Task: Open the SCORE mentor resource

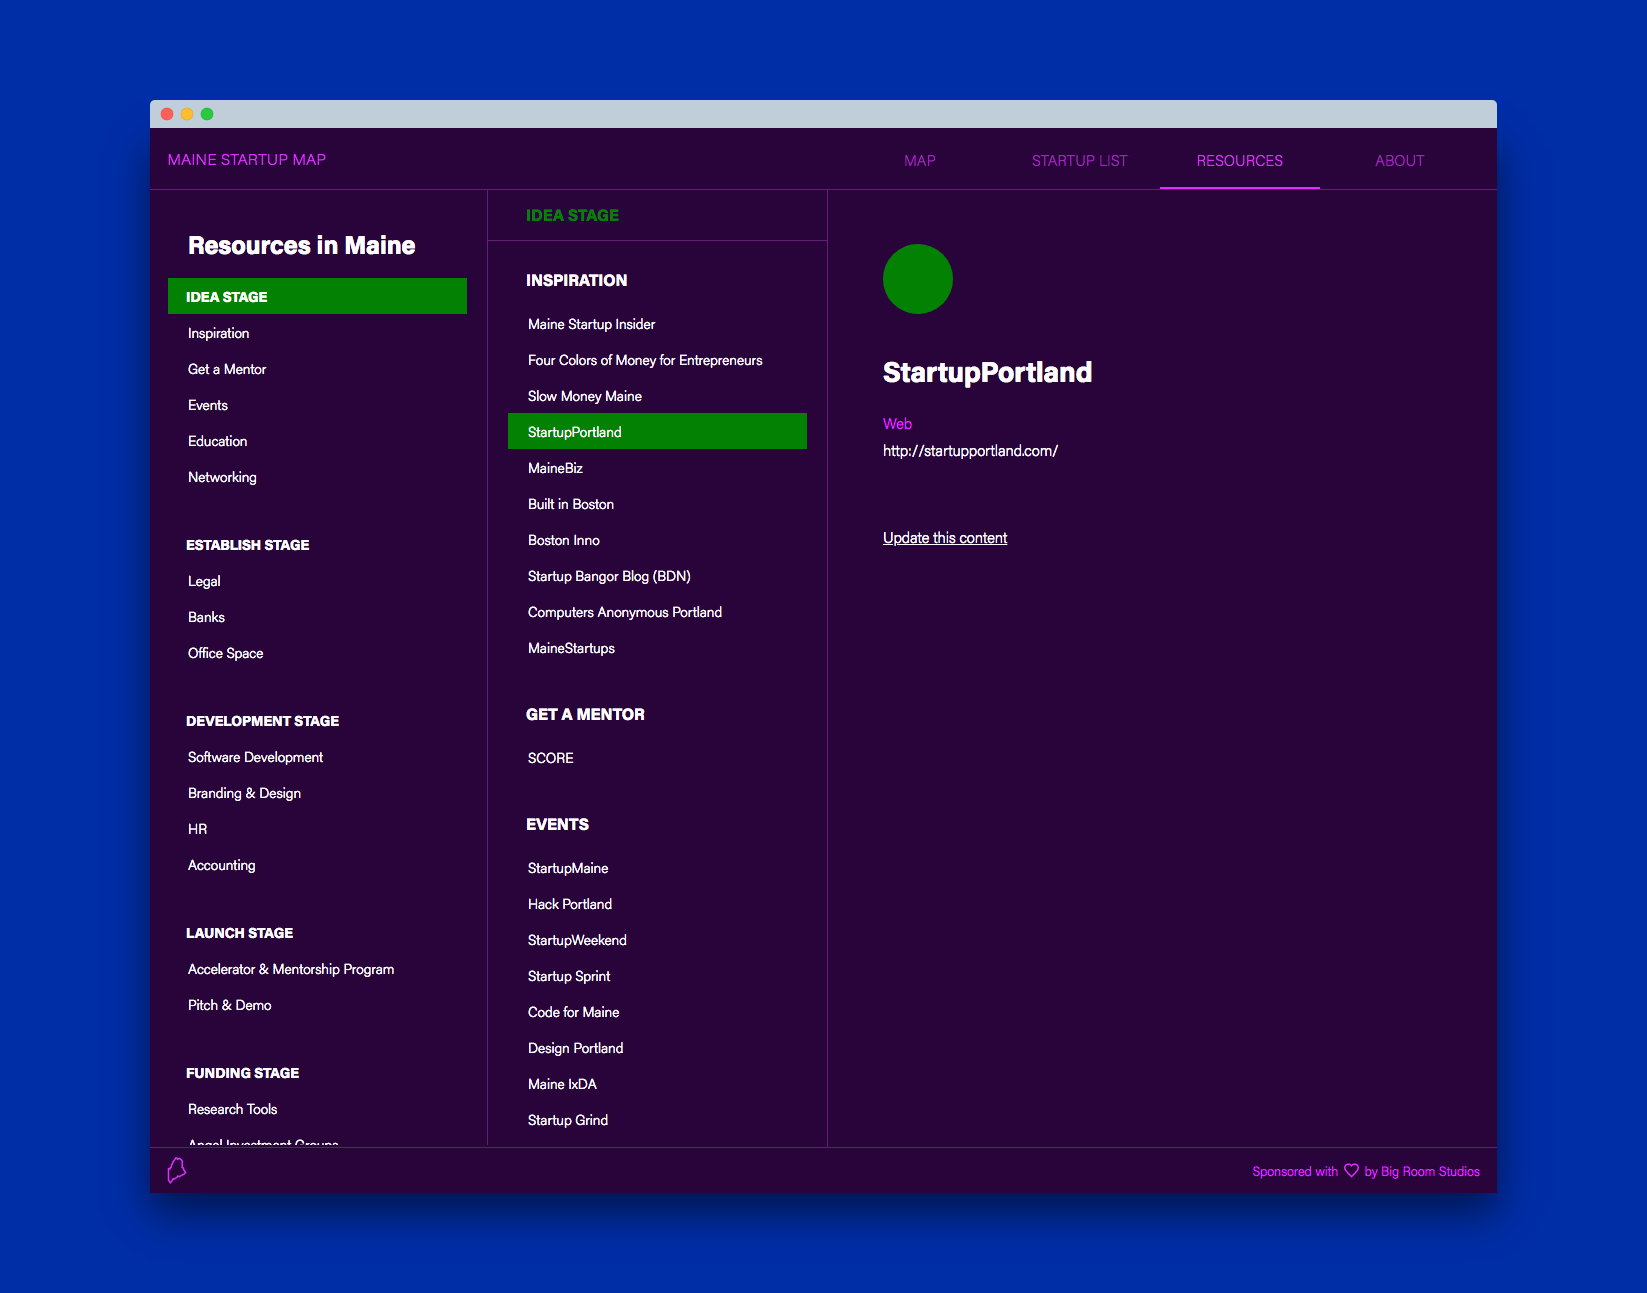Action: [x=551, y=758]
